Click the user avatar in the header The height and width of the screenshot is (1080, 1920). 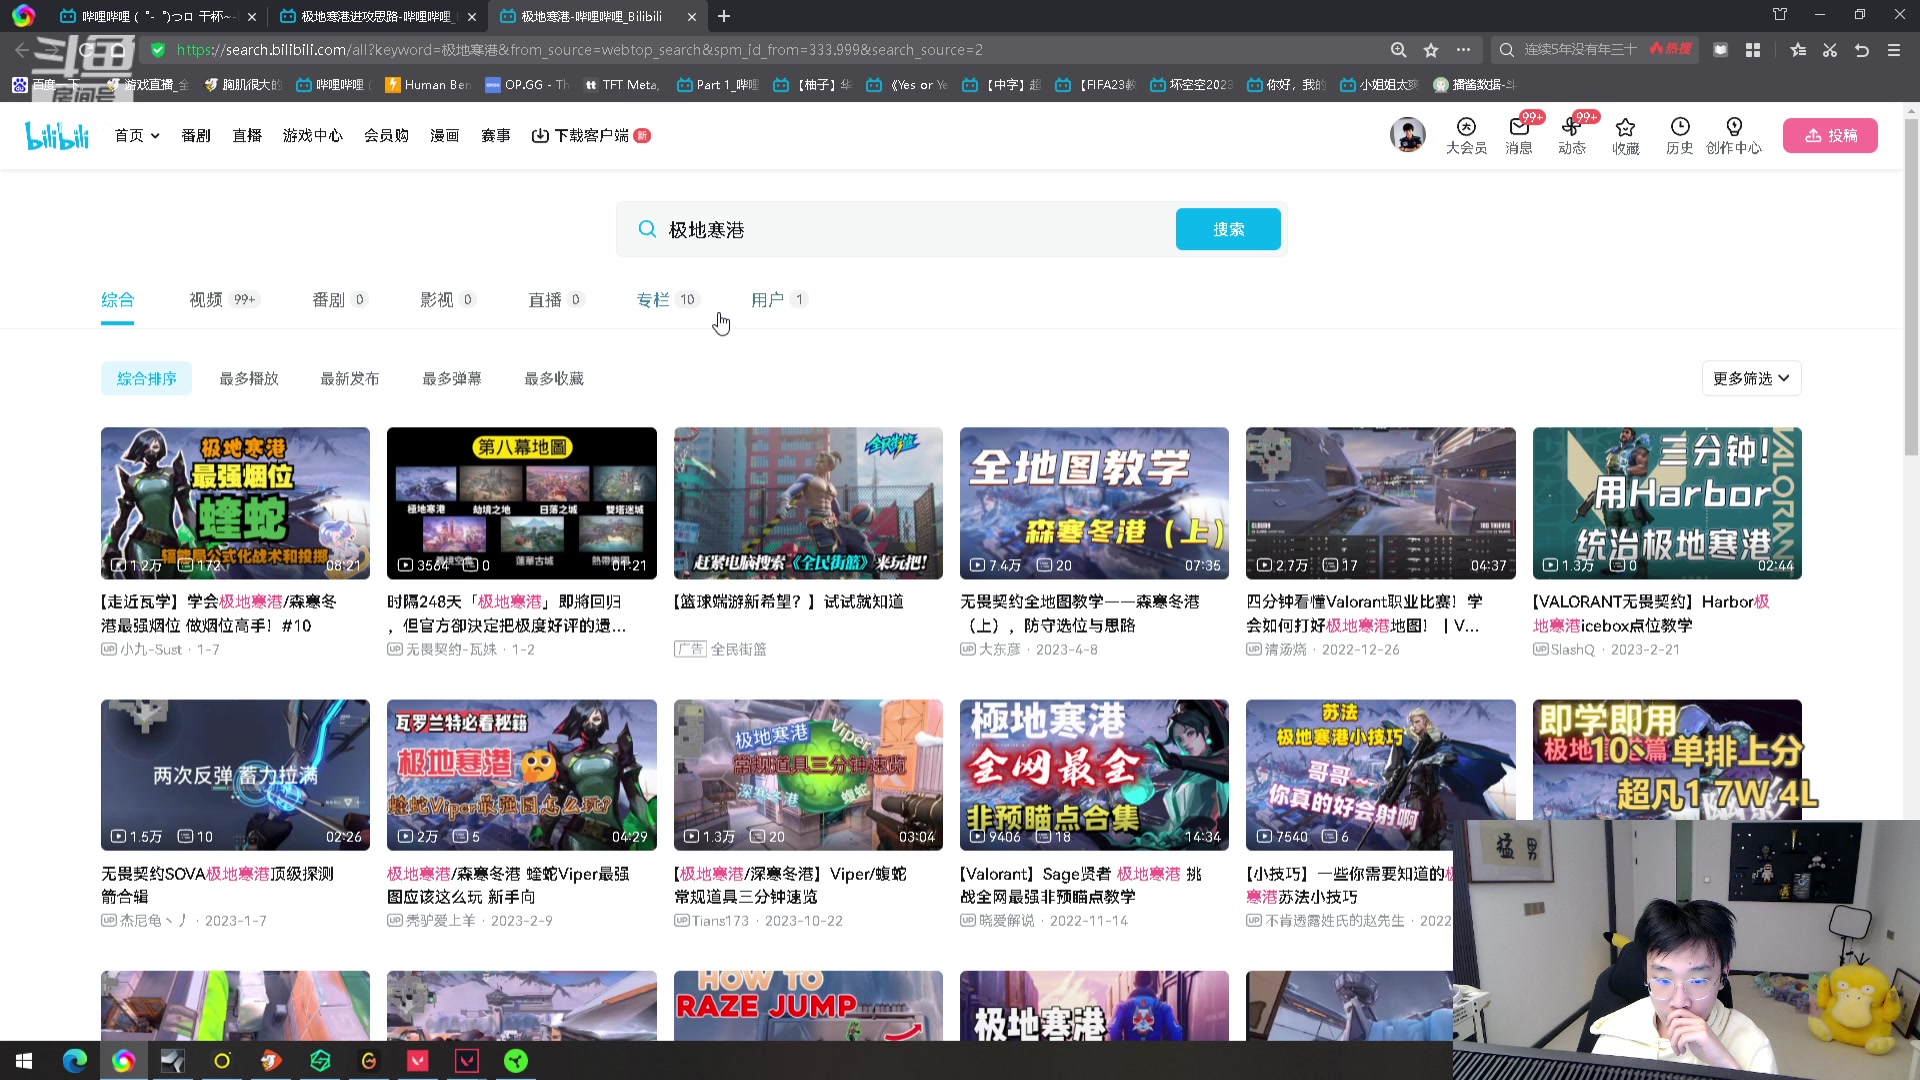pyautogui.click(x=1408, y=134)
